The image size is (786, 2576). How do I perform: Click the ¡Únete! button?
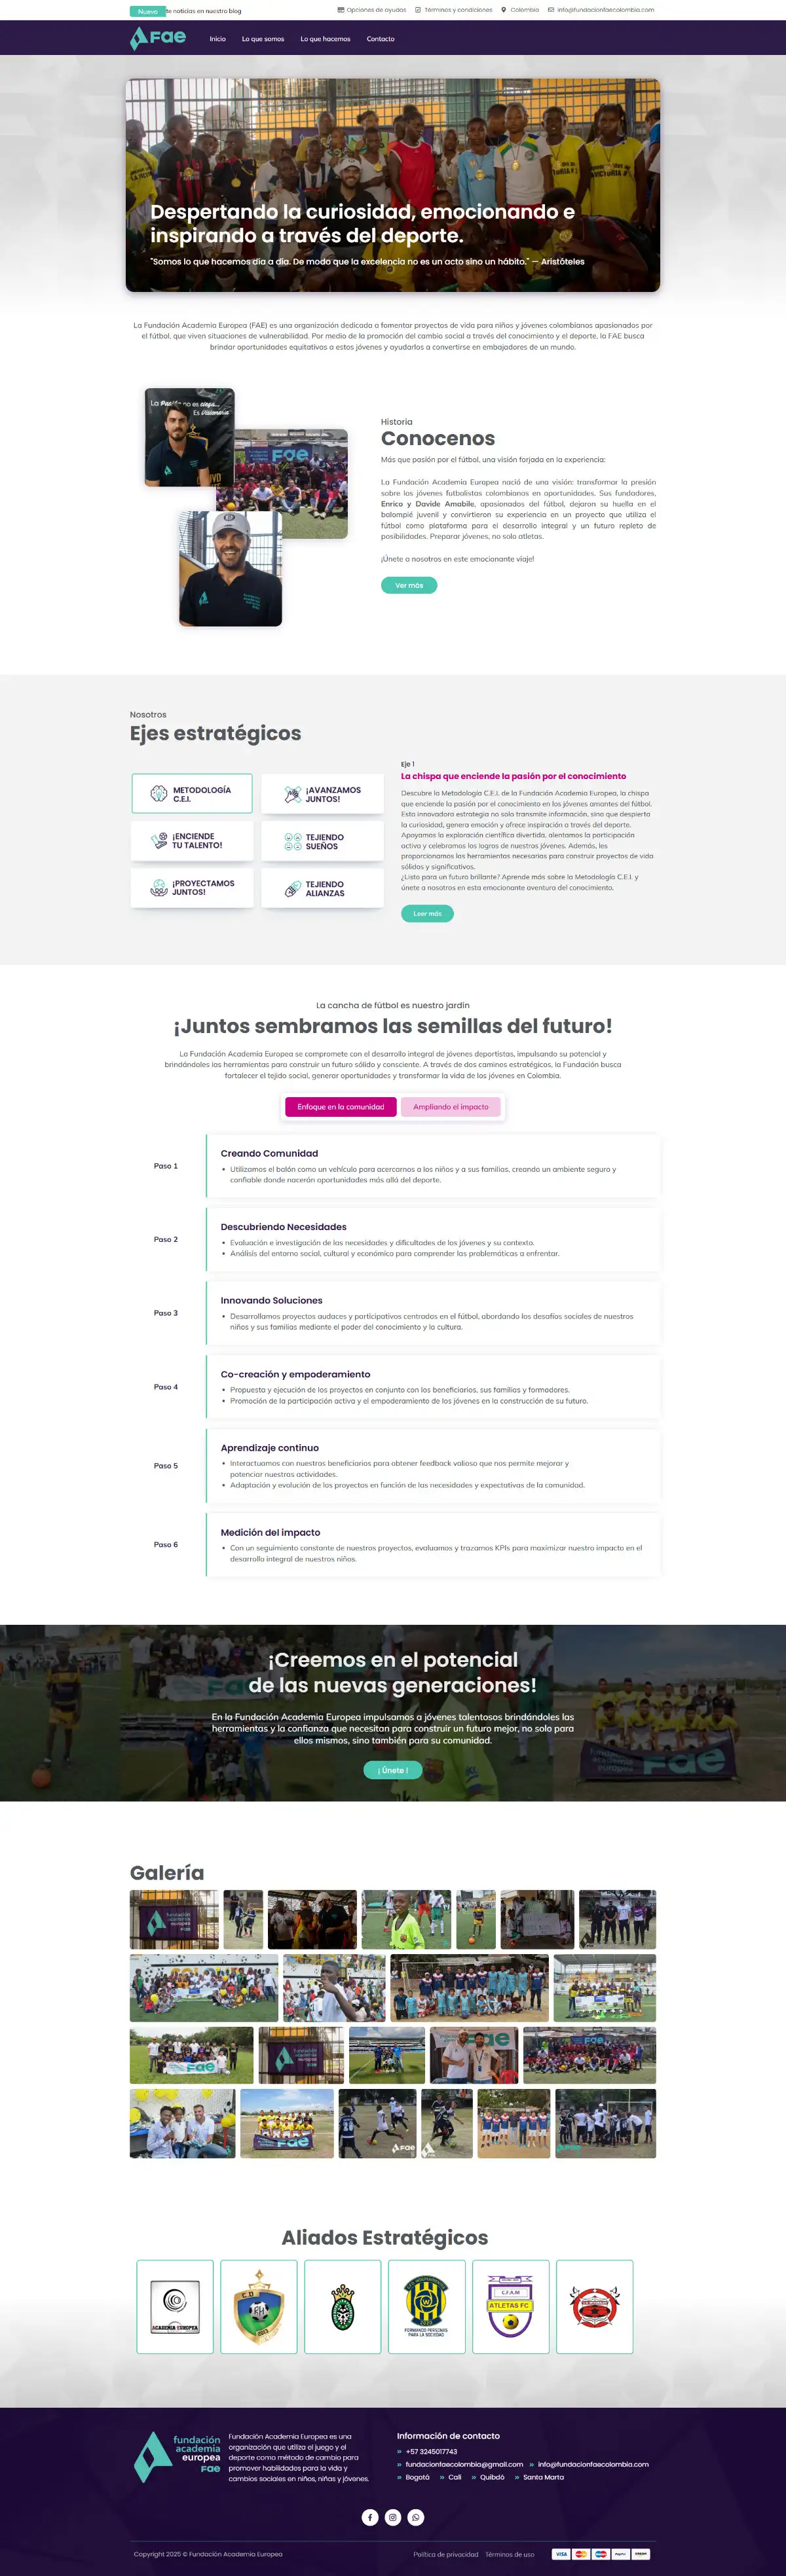coord(393,1769)
